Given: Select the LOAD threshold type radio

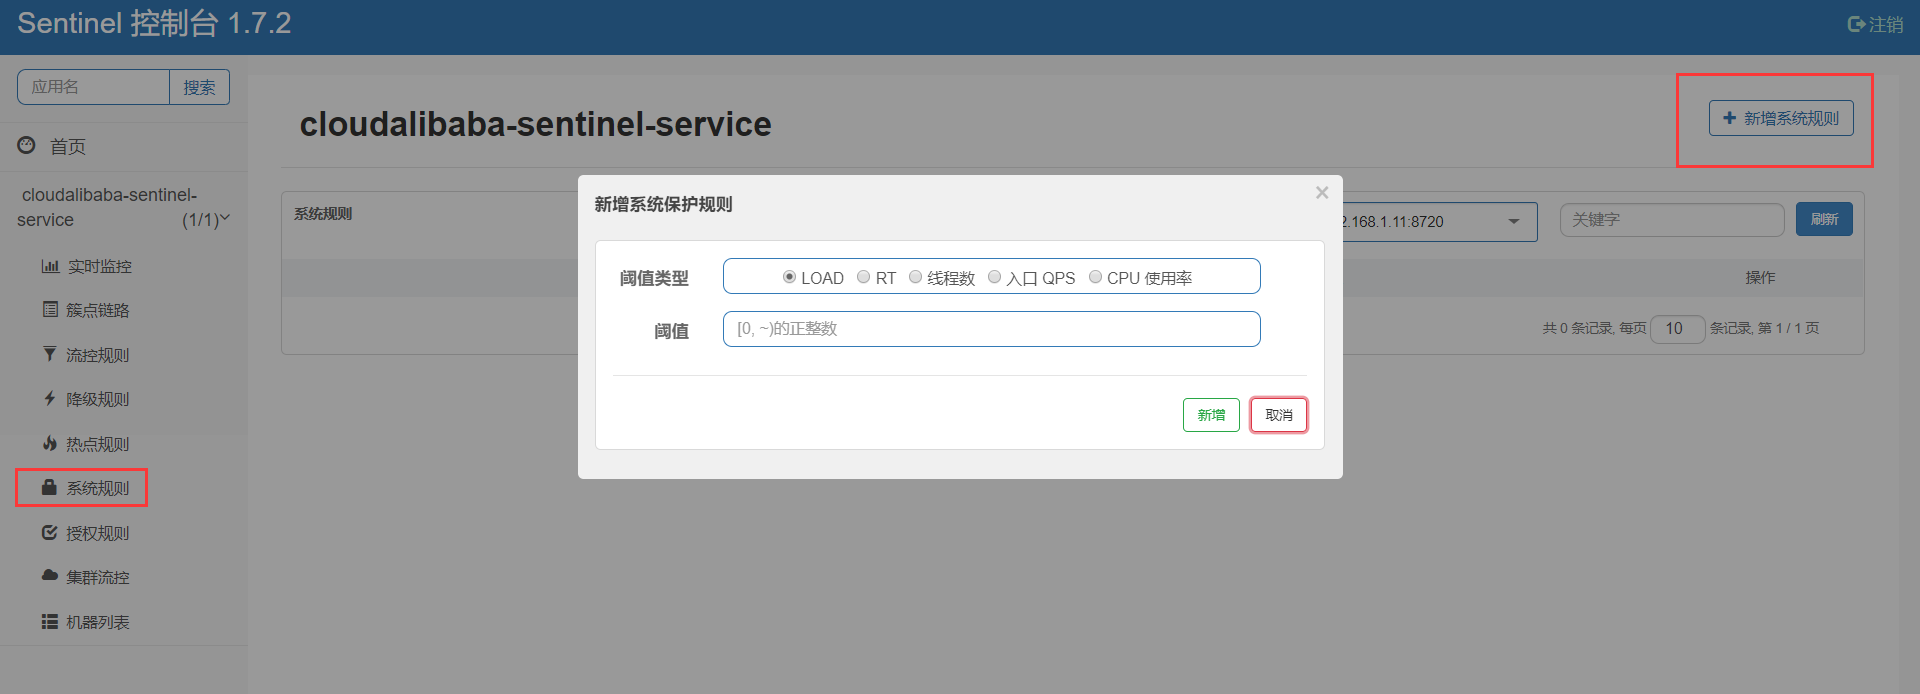Looking at the screenshot, I should (789, 277).
